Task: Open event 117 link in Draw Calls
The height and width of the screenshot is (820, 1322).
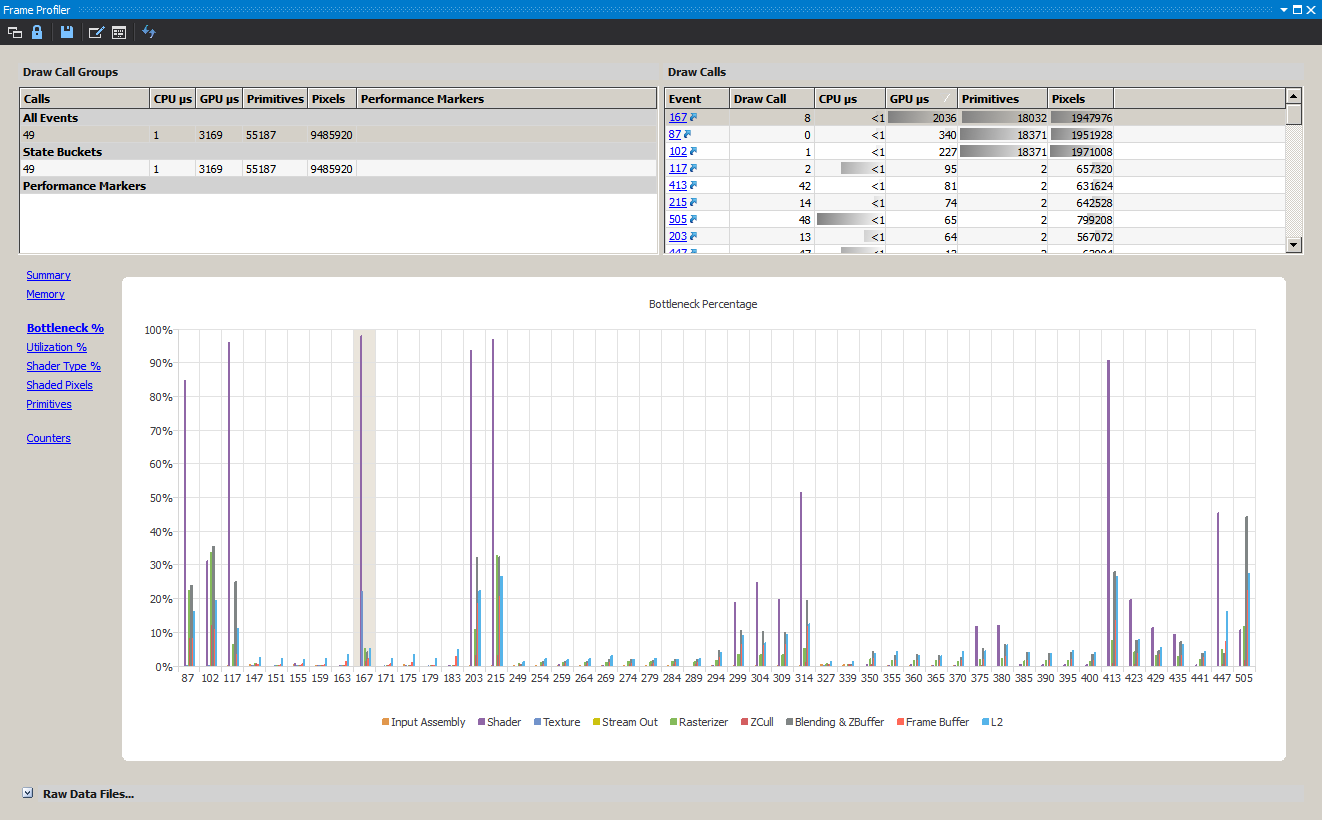Action: coord(678,168)
